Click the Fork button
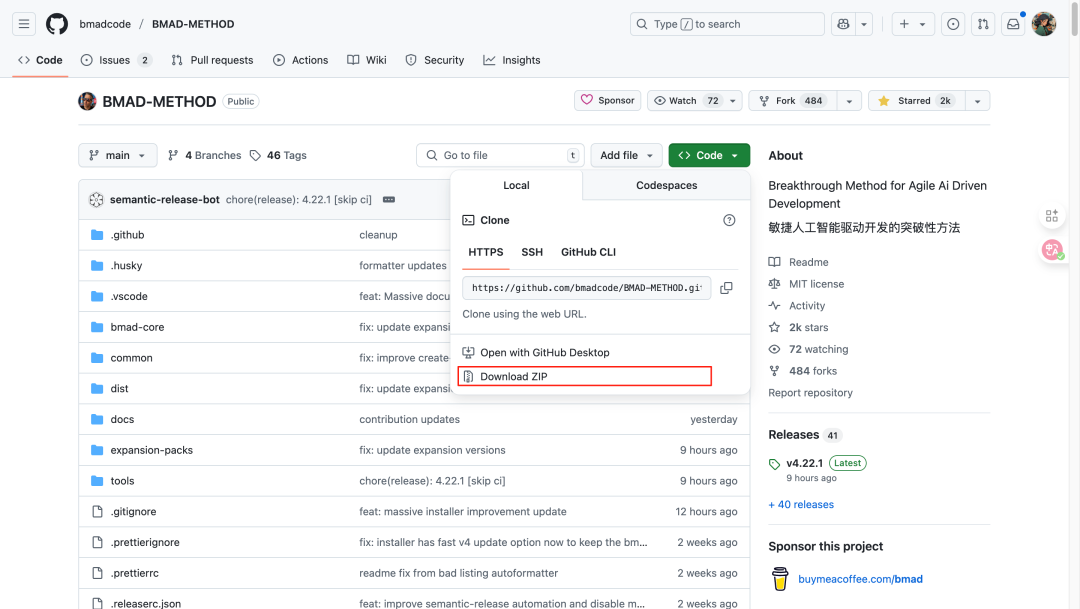Screen dimensions: 1080x609 [793, 101]
